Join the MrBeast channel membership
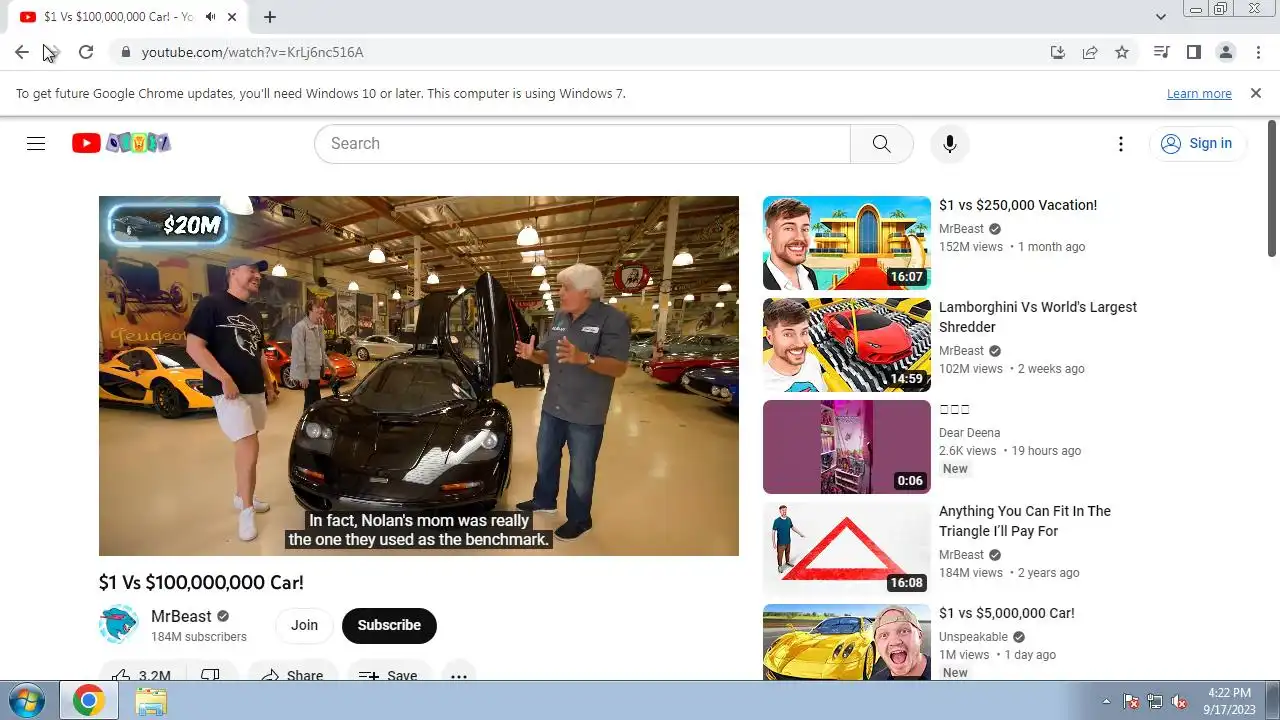 click(304, 625)
